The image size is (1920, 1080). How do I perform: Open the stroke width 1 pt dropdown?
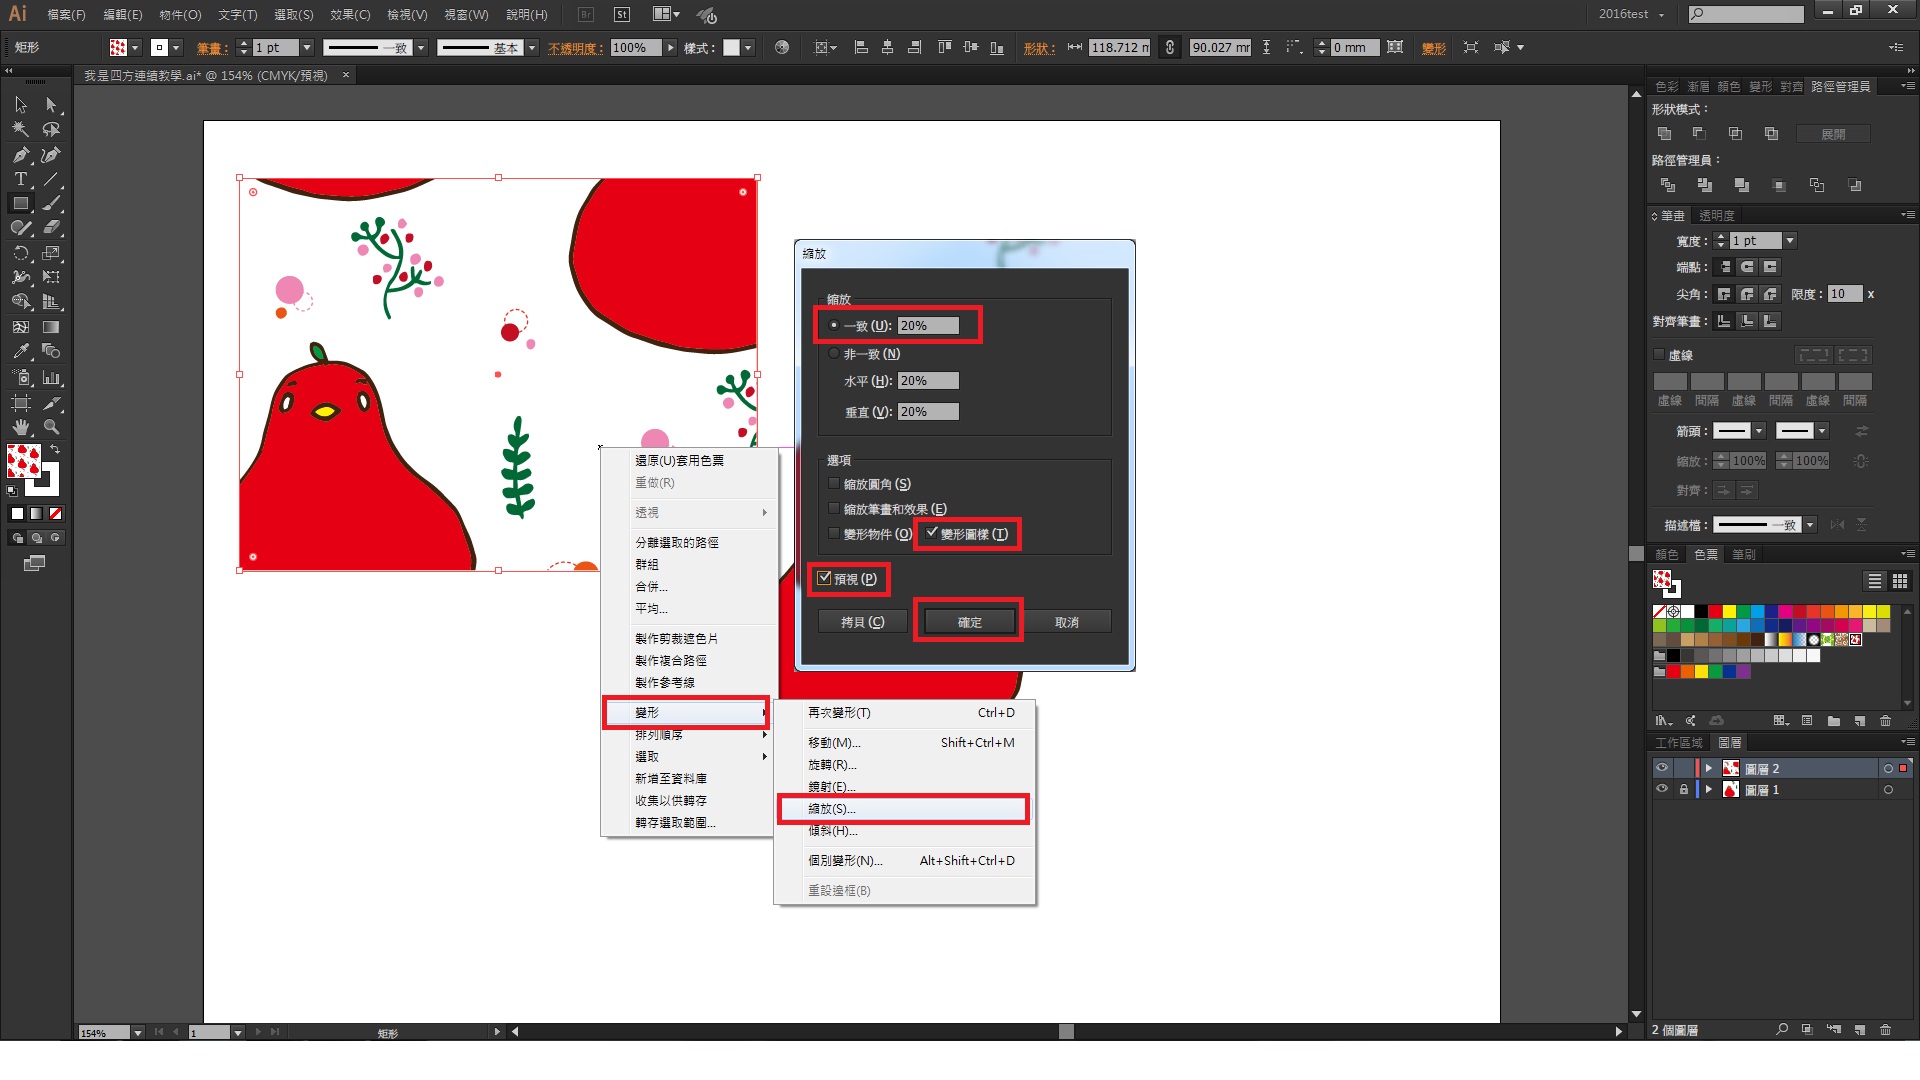(x=306, y=48)
